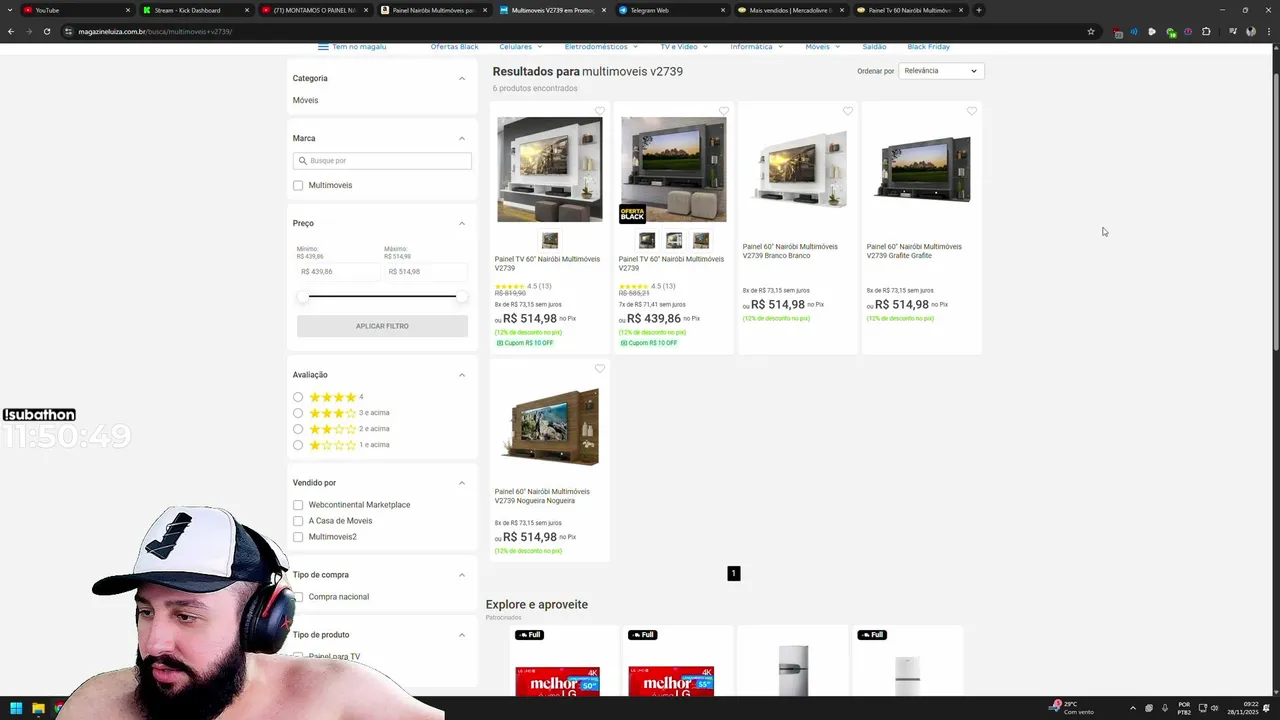Select the color swatch under first Painel TV product

(549, 240)
